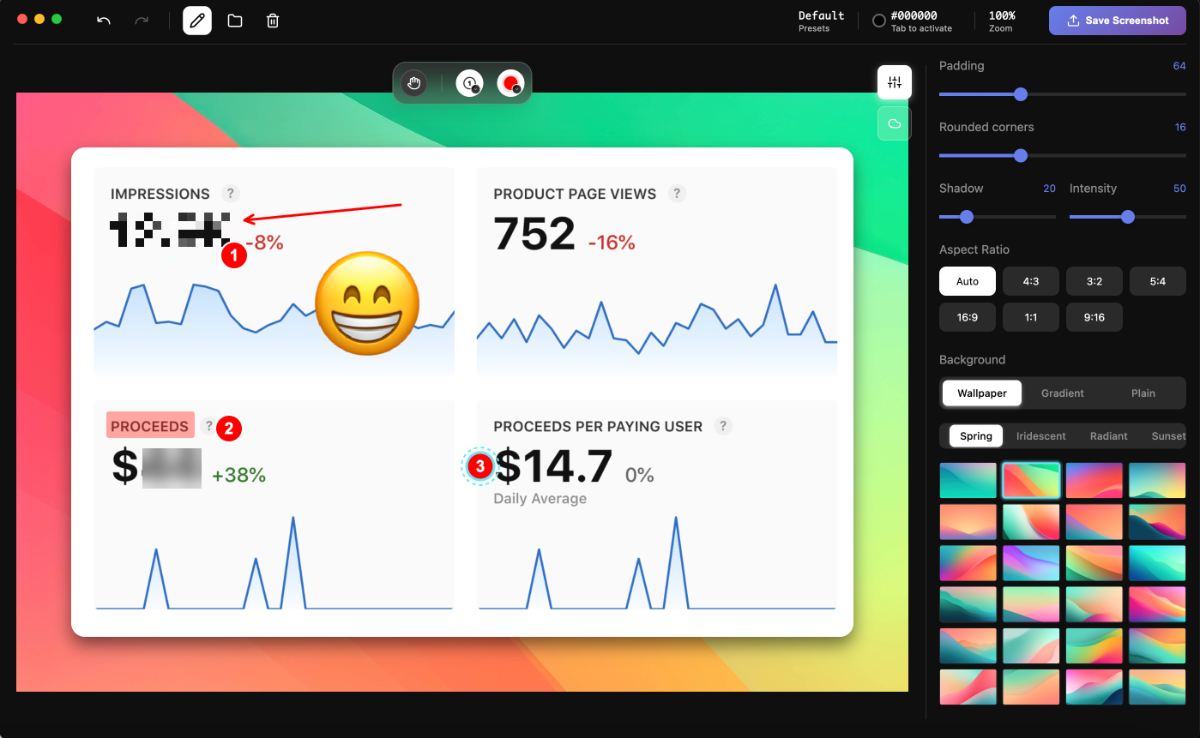Click the undo arrow icon
Image resolution: width=1200 pixels, height=738 pixels.
click(x=104, y=20)
